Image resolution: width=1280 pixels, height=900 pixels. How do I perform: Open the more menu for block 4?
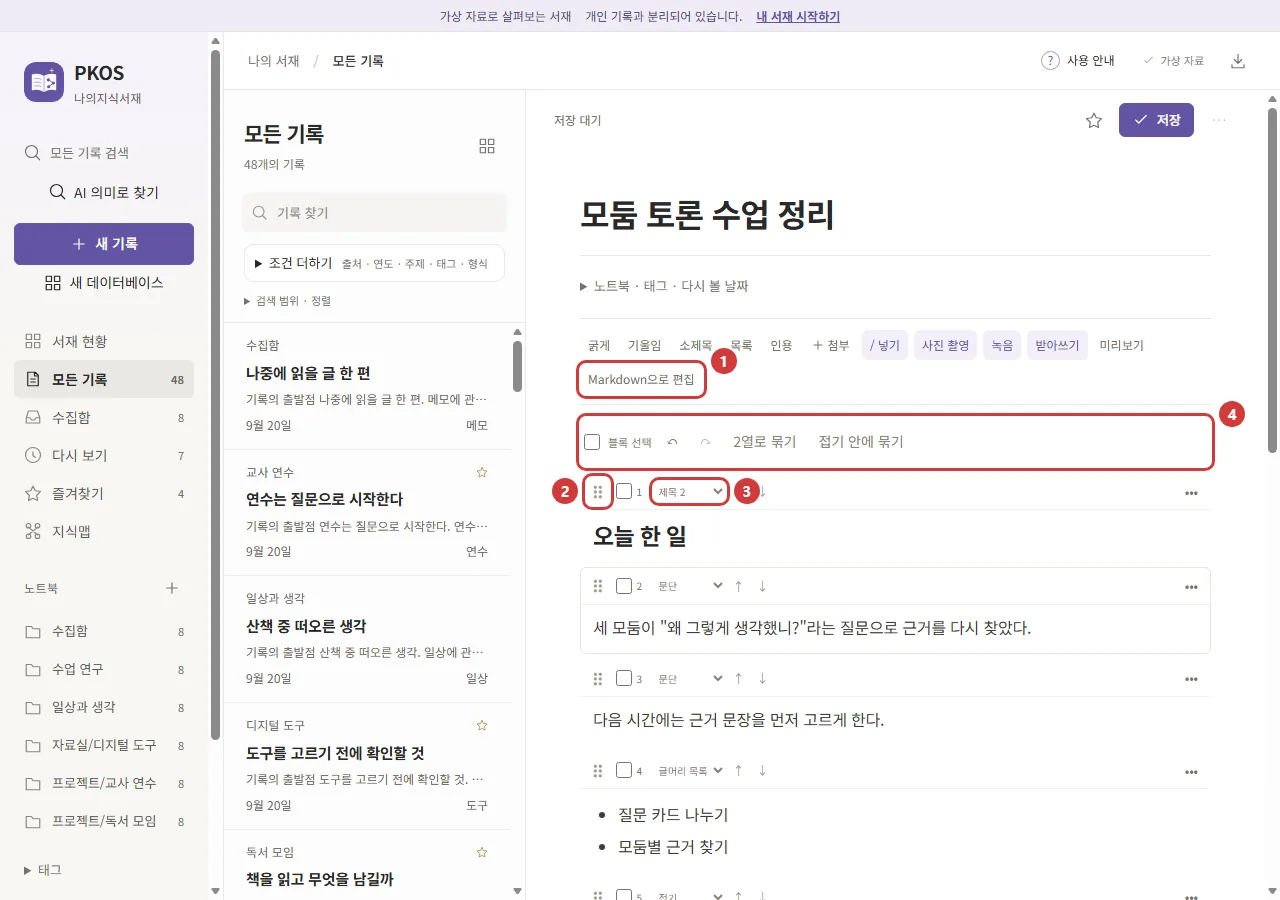coord(1191,772)
